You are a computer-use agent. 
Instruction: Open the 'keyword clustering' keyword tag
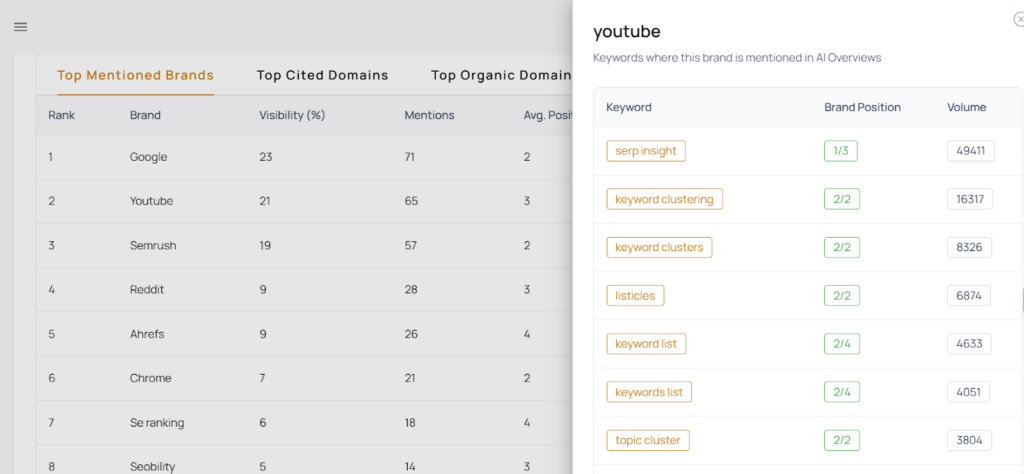(x=664, y=199)
